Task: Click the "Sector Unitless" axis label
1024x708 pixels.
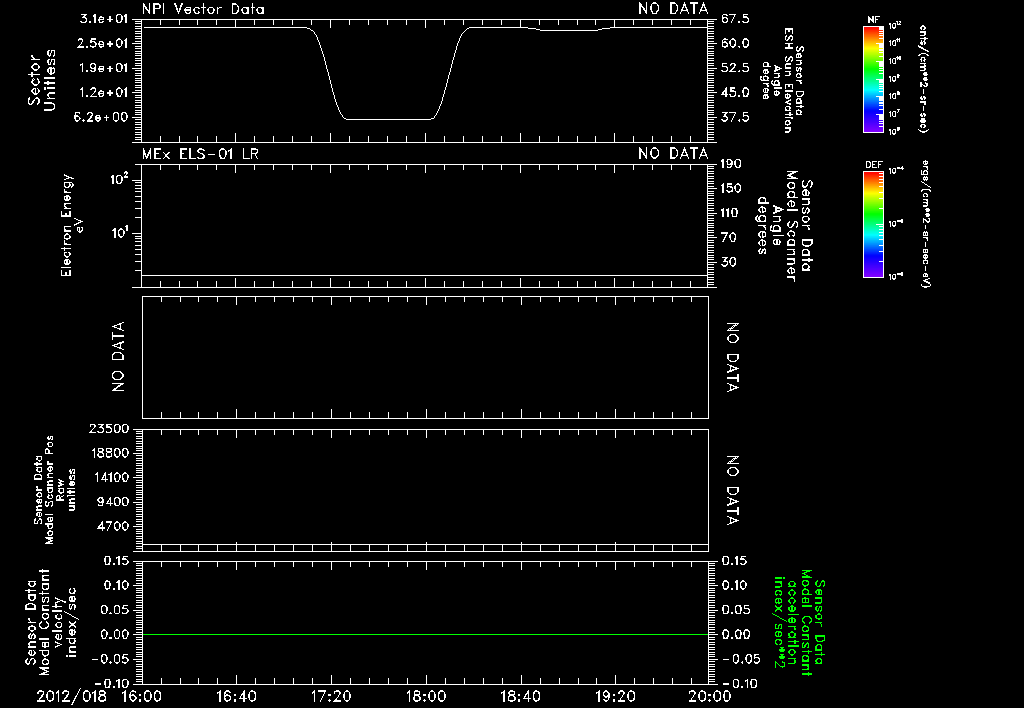Action: (x=42, y=80)
